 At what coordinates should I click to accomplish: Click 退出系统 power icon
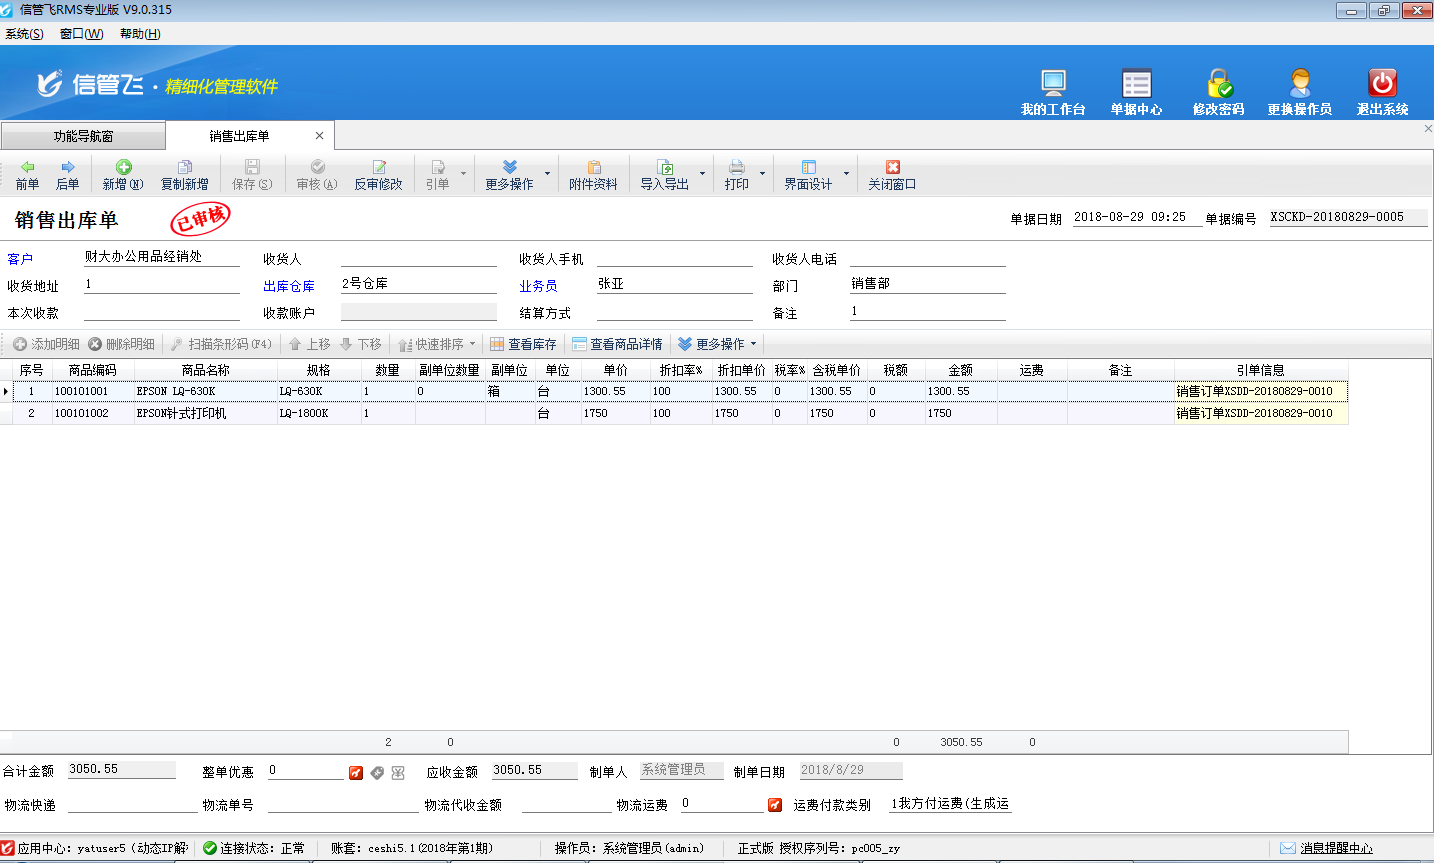1382,83
